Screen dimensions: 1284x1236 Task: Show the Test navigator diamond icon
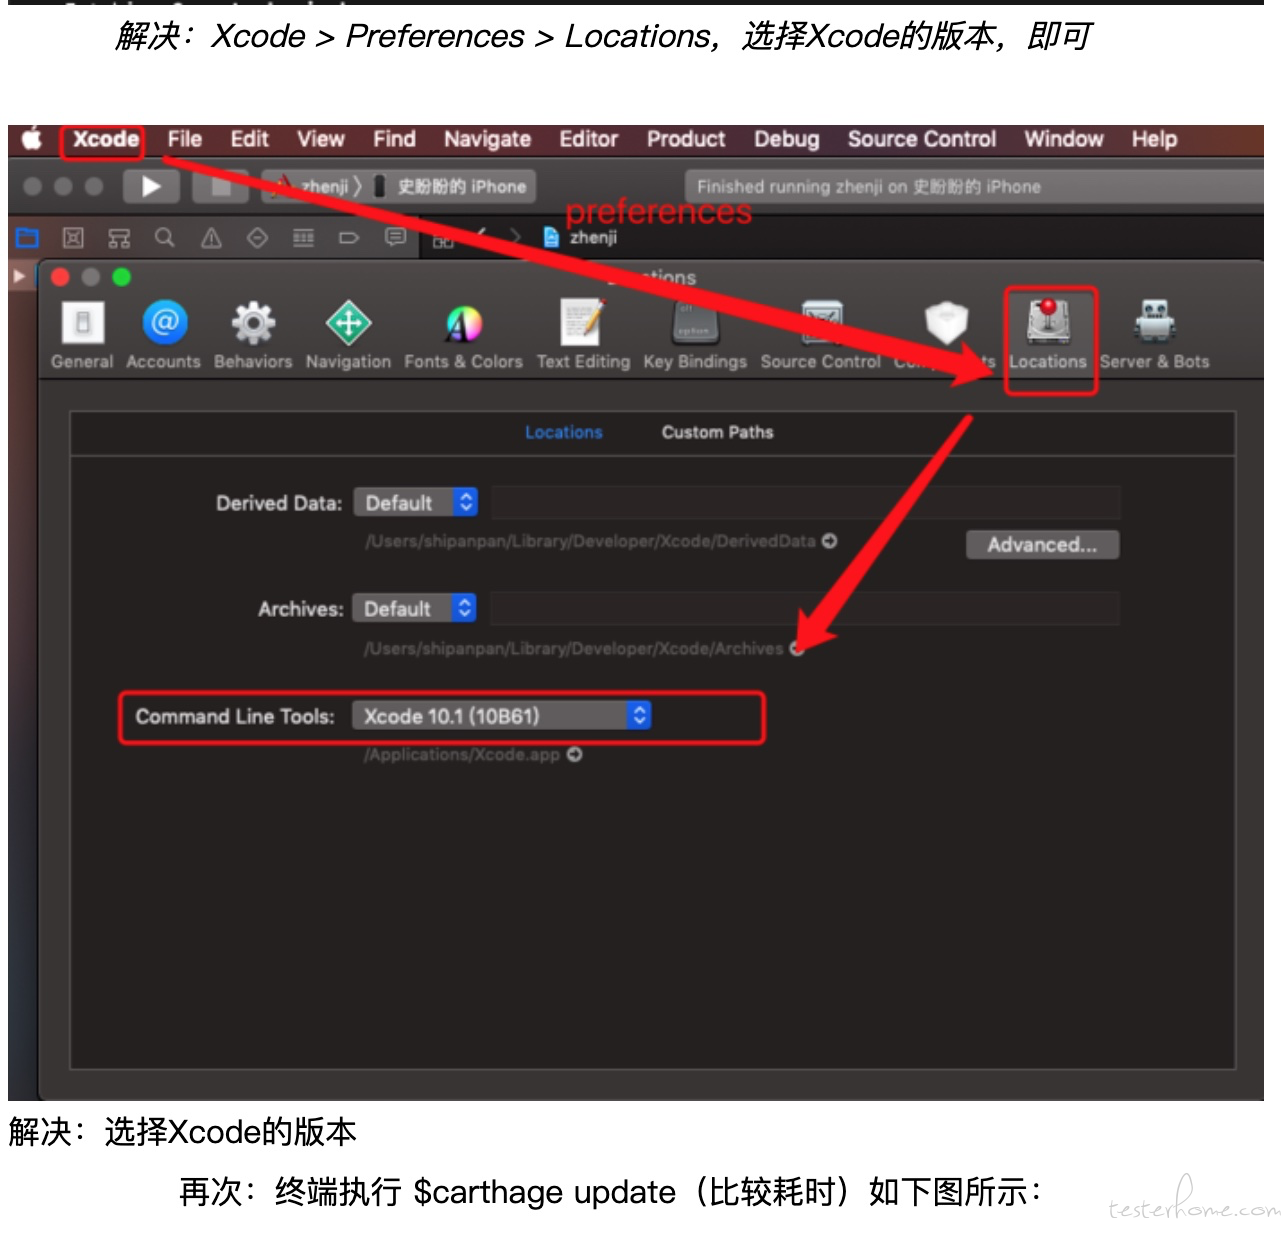point(257,238)
